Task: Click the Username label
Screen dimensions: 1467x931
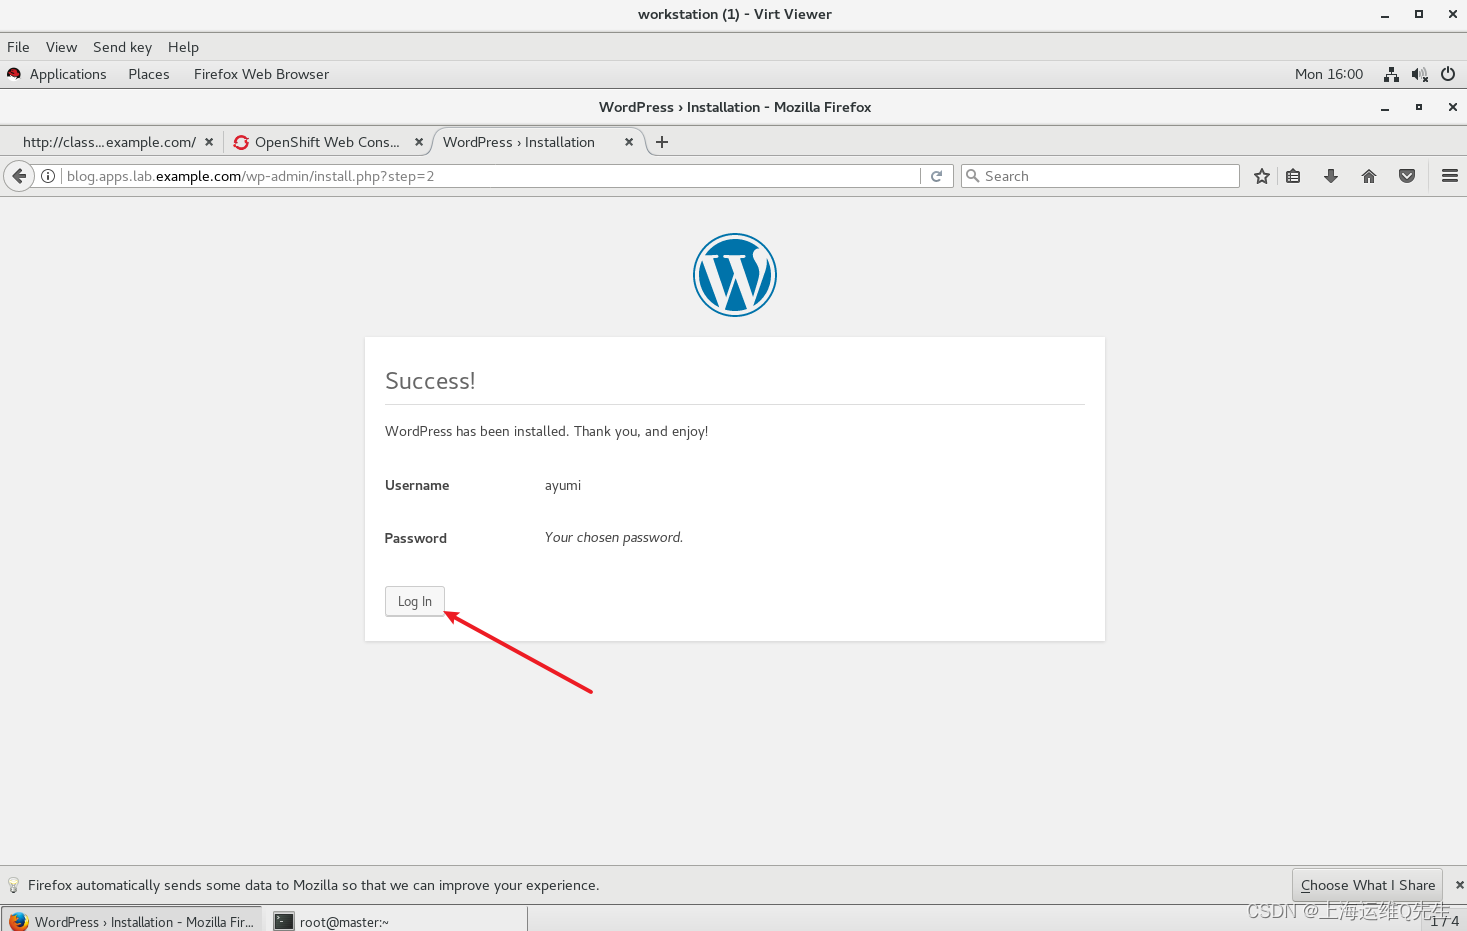Action: 417,485
